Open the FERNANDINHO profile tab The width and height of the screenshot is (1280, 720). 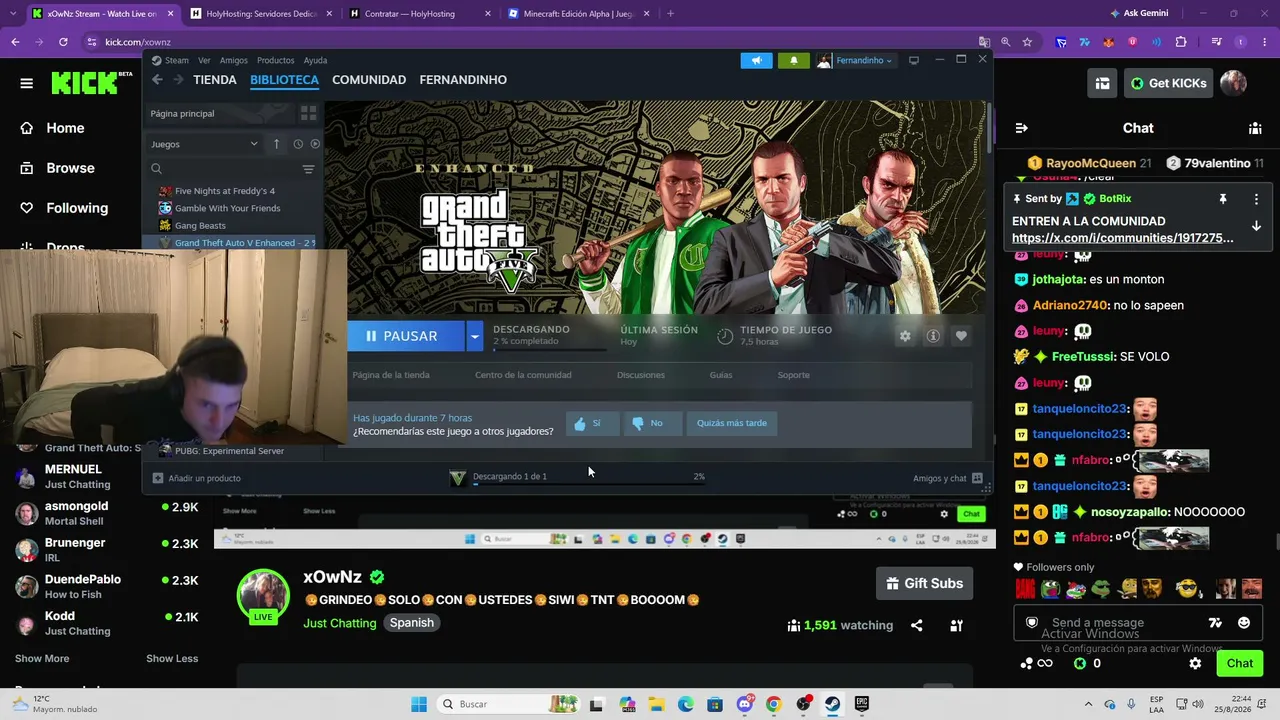pos(463,80)
